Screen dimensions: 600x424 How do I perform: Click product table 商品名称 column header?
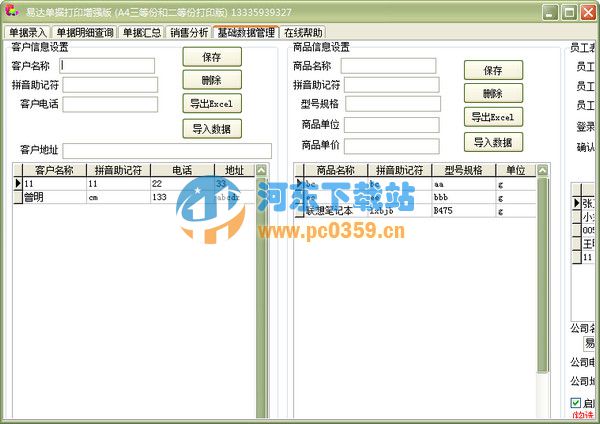pyautogui.click(x=336, y=170)
